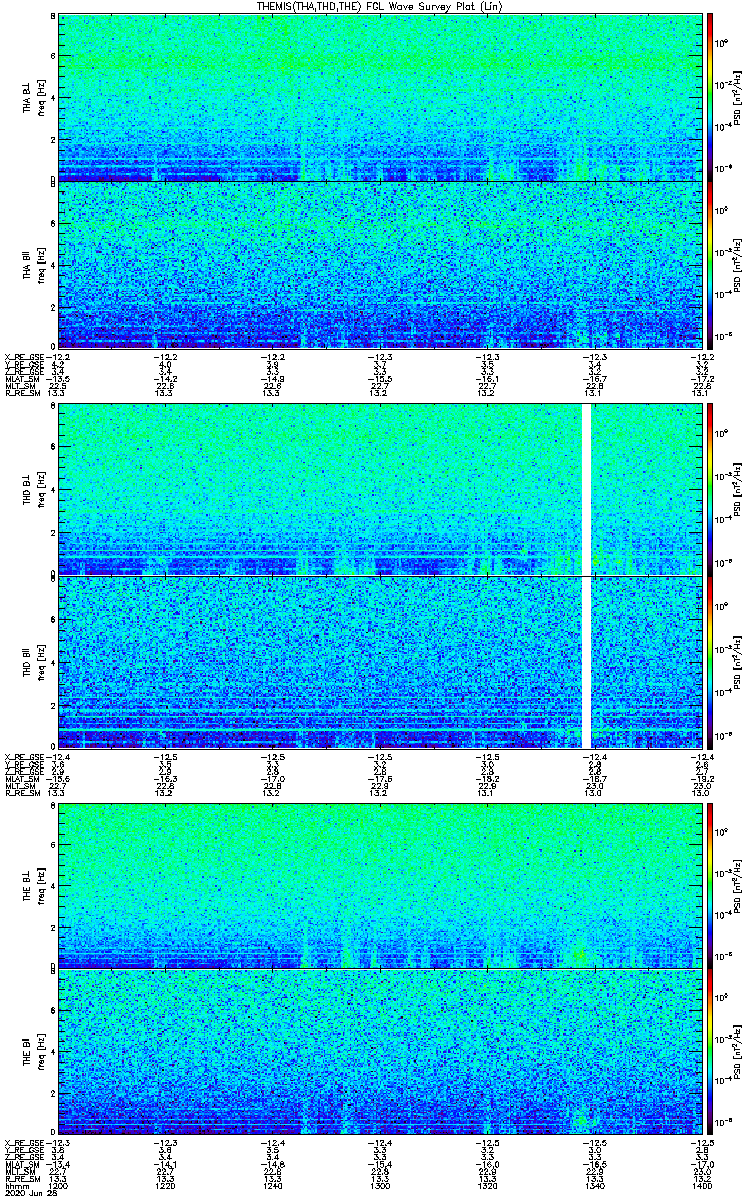Click inside the THA B⊥ spectrogram panel
Image resolution: width=750 pixels, height=1200 pixels.
tap(380, 97)
